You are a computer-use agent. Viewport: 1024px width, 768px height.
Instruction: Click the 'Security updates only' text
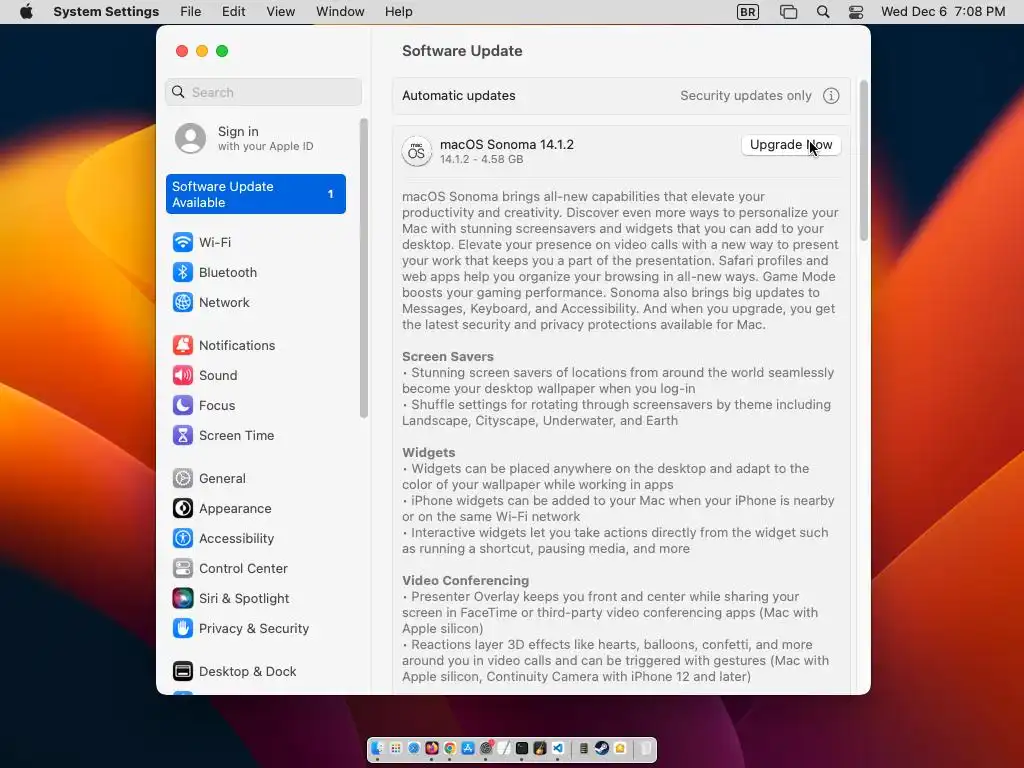click(x=746, y=96)
